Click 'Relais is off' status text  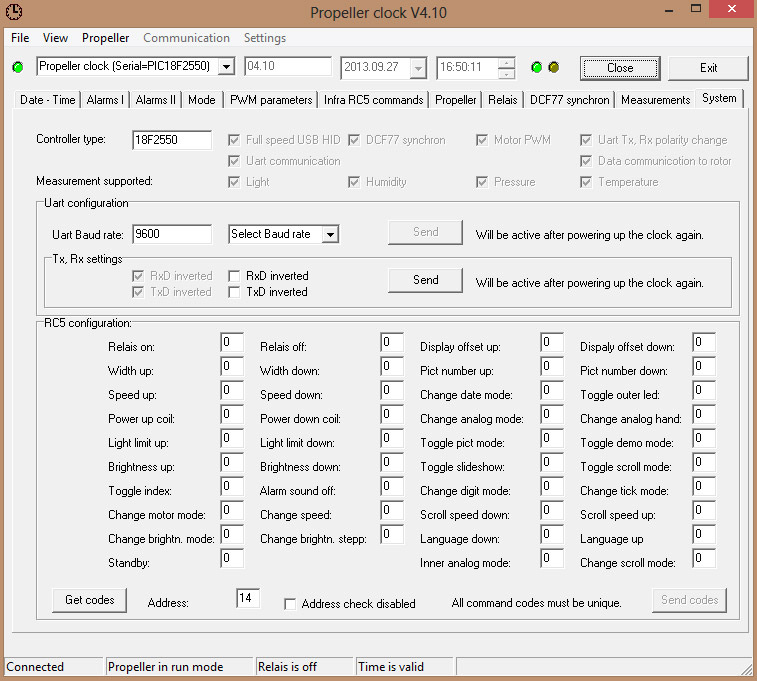coord(287,667)
